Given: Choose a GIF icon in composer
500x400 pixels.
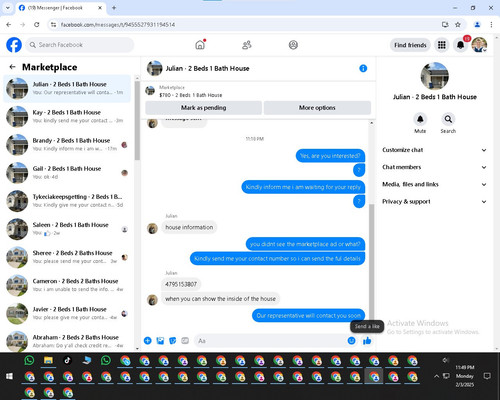Looking at the screenshot, I should pyautogui.click(x=185, y=341).
